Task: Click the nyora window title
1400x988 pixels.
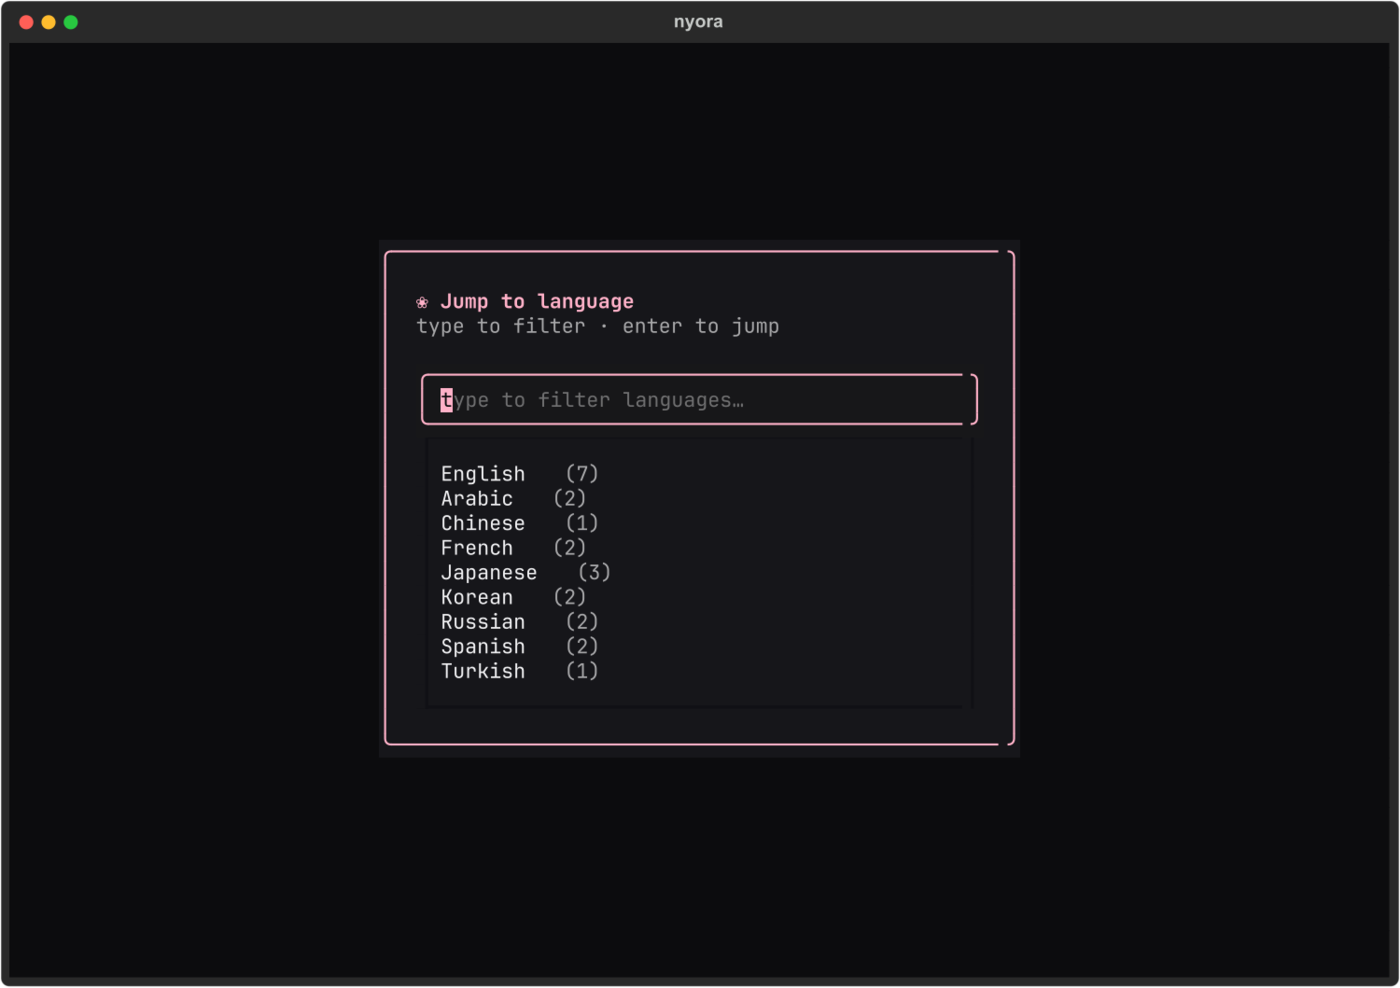Action: [x=698, y=22]
